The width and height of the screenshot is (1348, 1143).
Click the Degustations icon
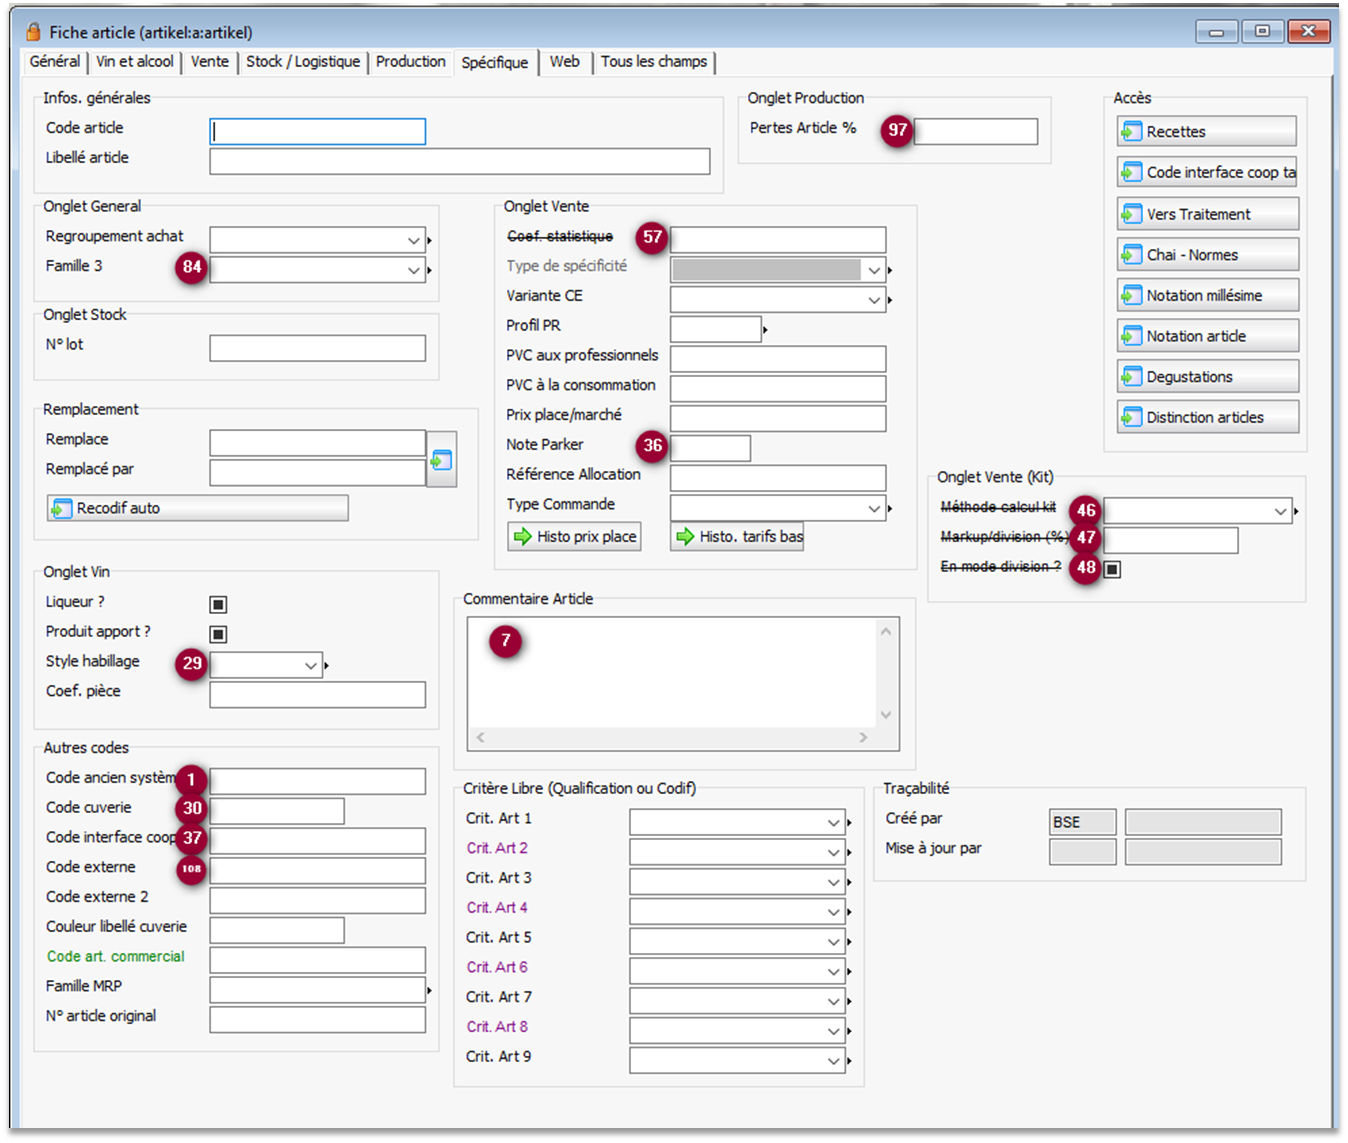click(1131, 377)
